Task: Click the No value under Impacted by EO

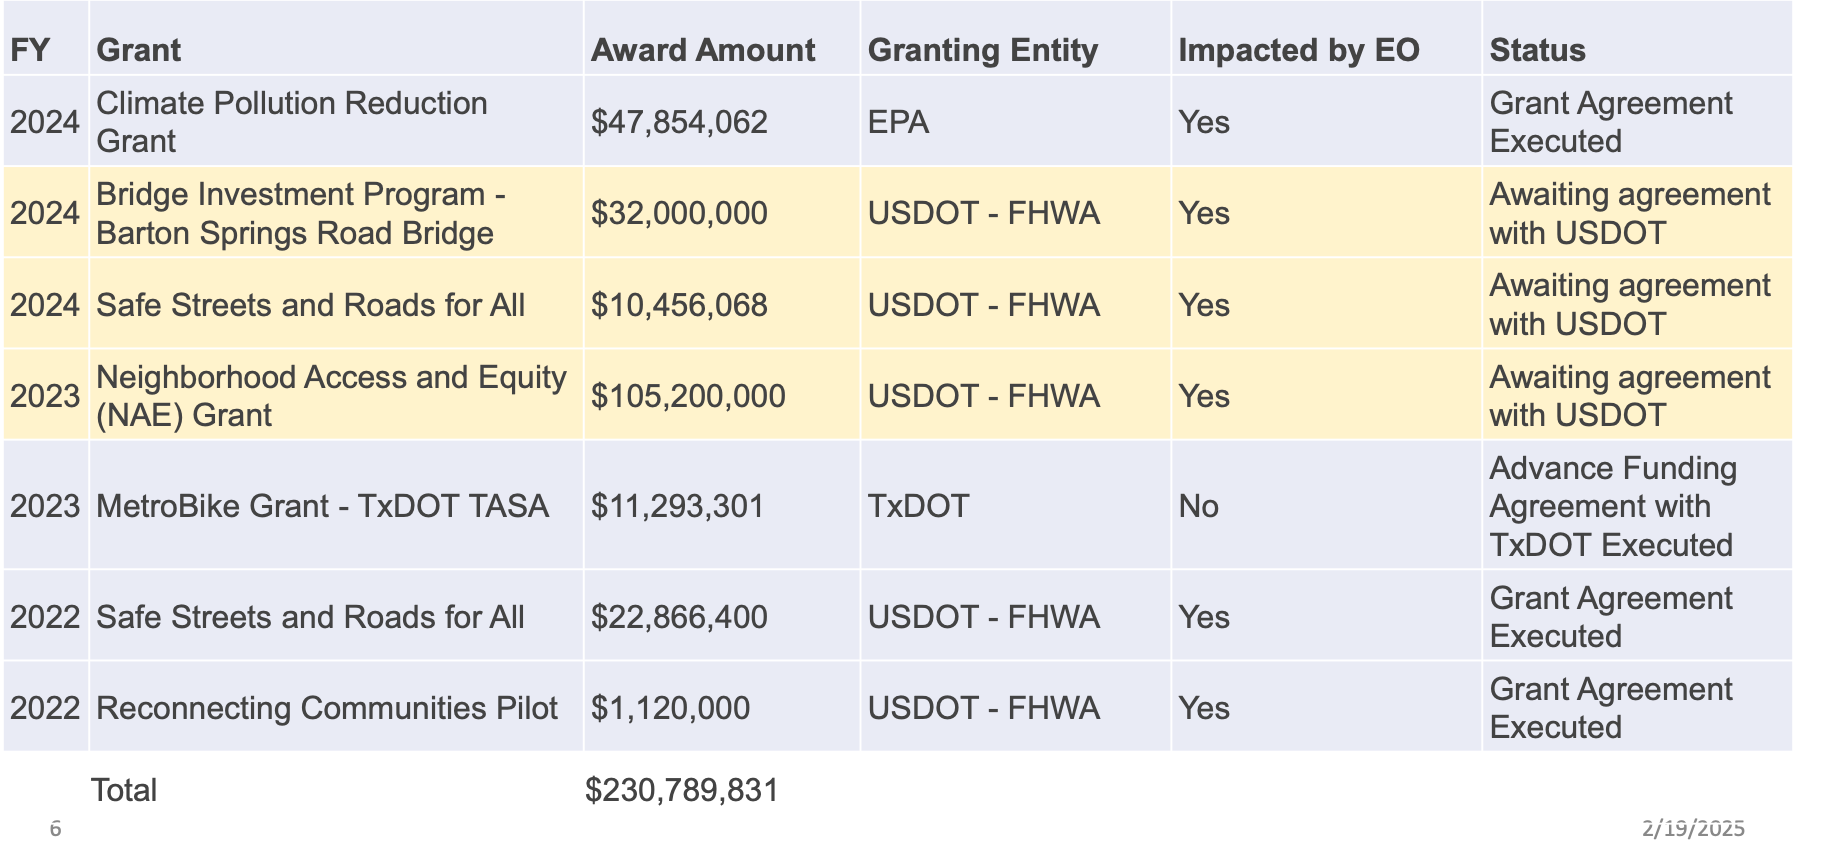Action: click(1198, 506)
